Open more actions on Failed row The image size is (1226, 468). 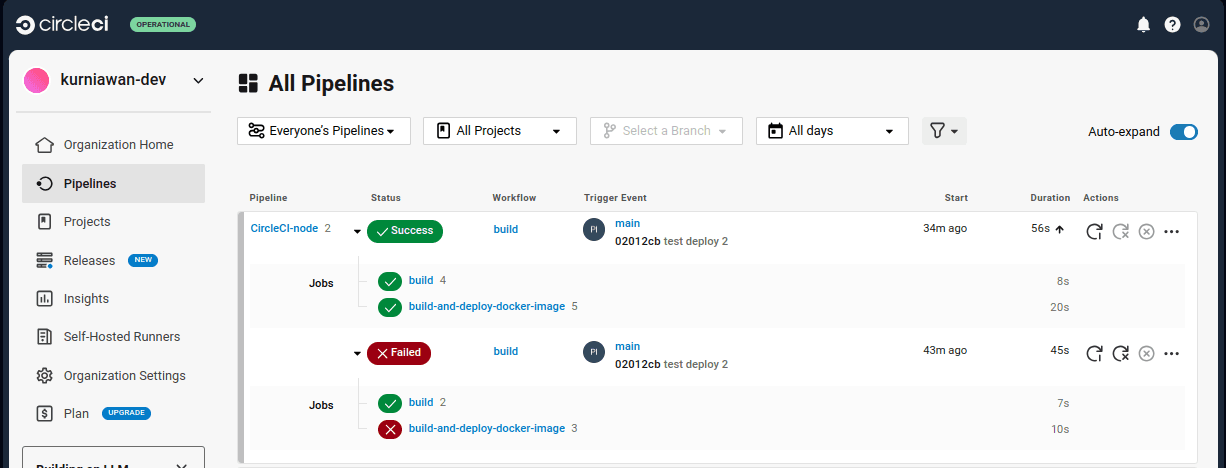pos(1172,354)
